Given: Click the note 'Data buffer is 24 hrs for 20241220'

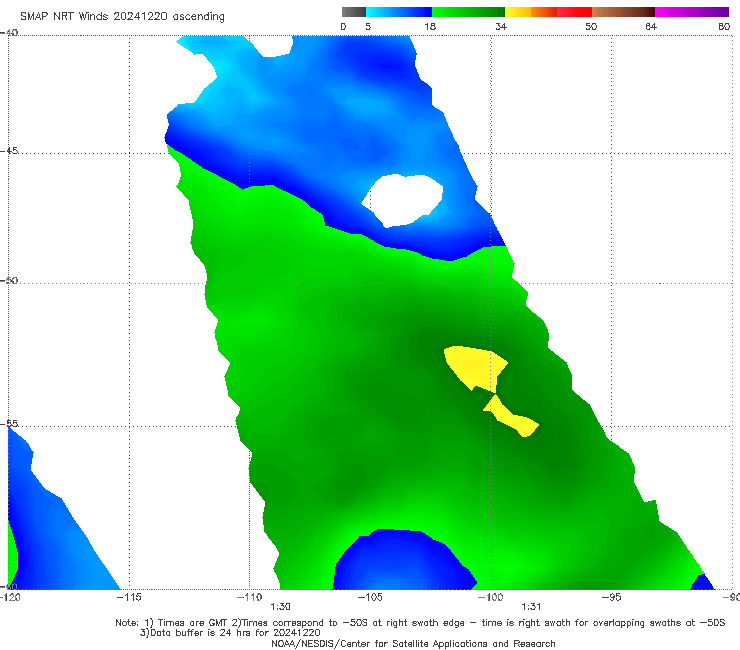Looking at the screenshot, I should point(230,633).
